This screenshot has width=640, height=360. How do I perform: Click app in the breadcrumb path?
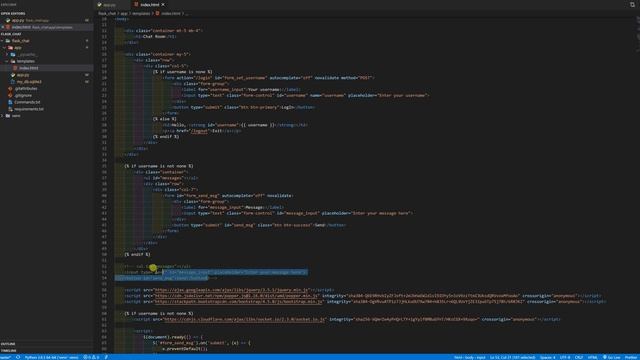point(124,13)
